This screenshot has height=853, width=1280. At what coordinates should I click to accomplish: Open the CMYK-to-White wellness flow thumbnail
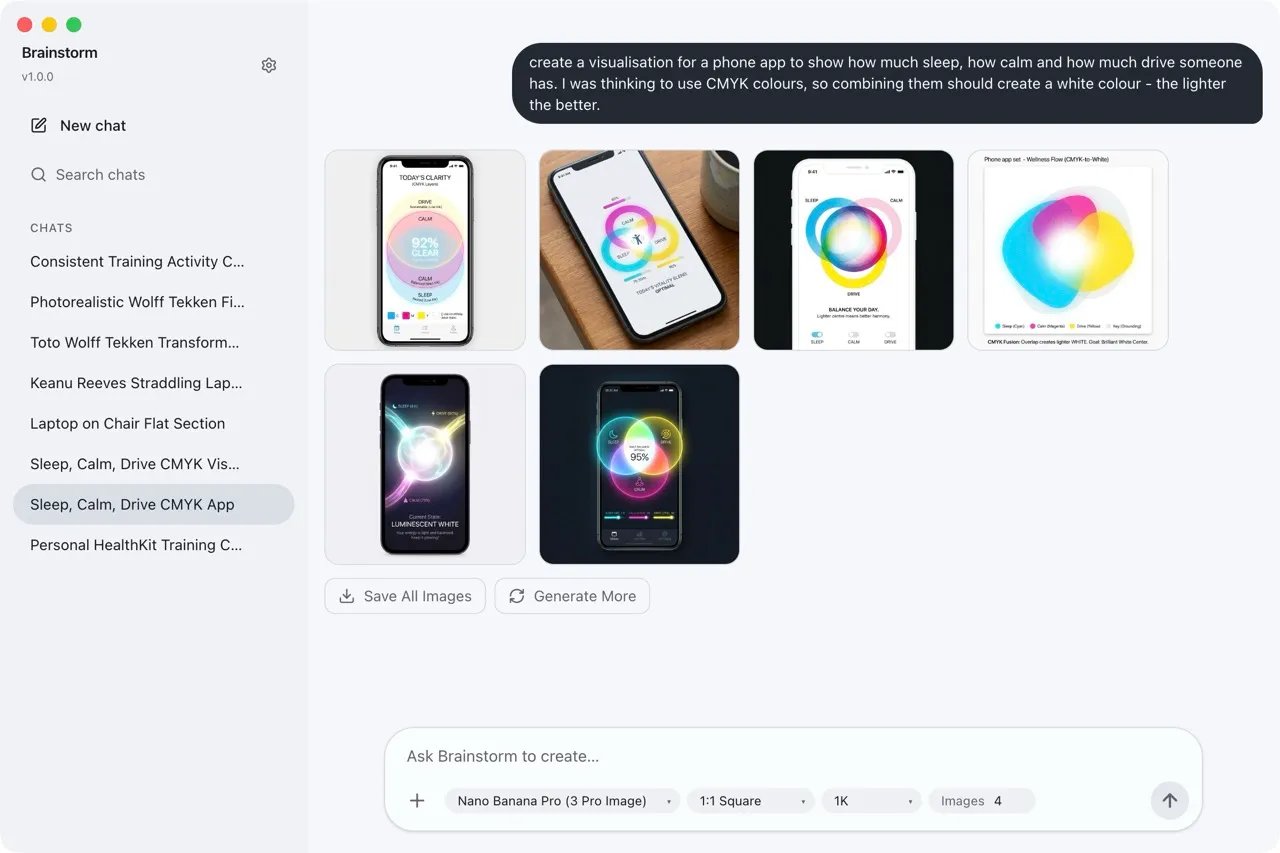tap(1068, 250)
